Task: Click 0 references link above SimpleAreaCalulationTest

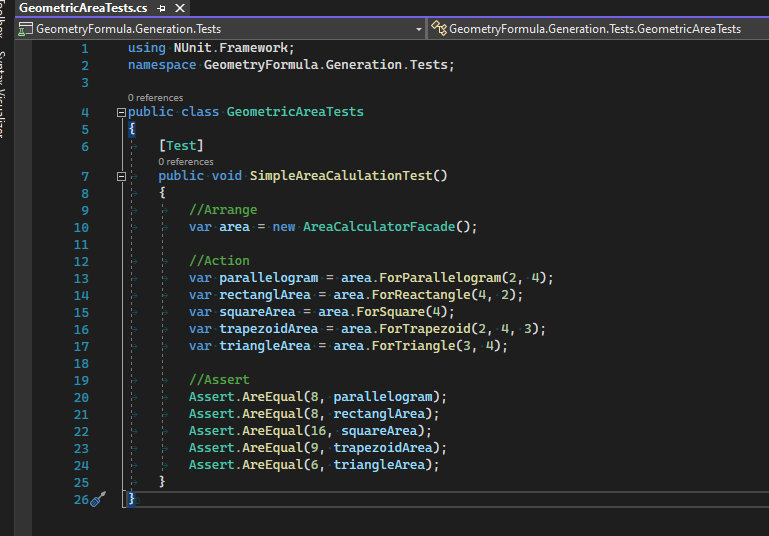Action: (186, 161)
